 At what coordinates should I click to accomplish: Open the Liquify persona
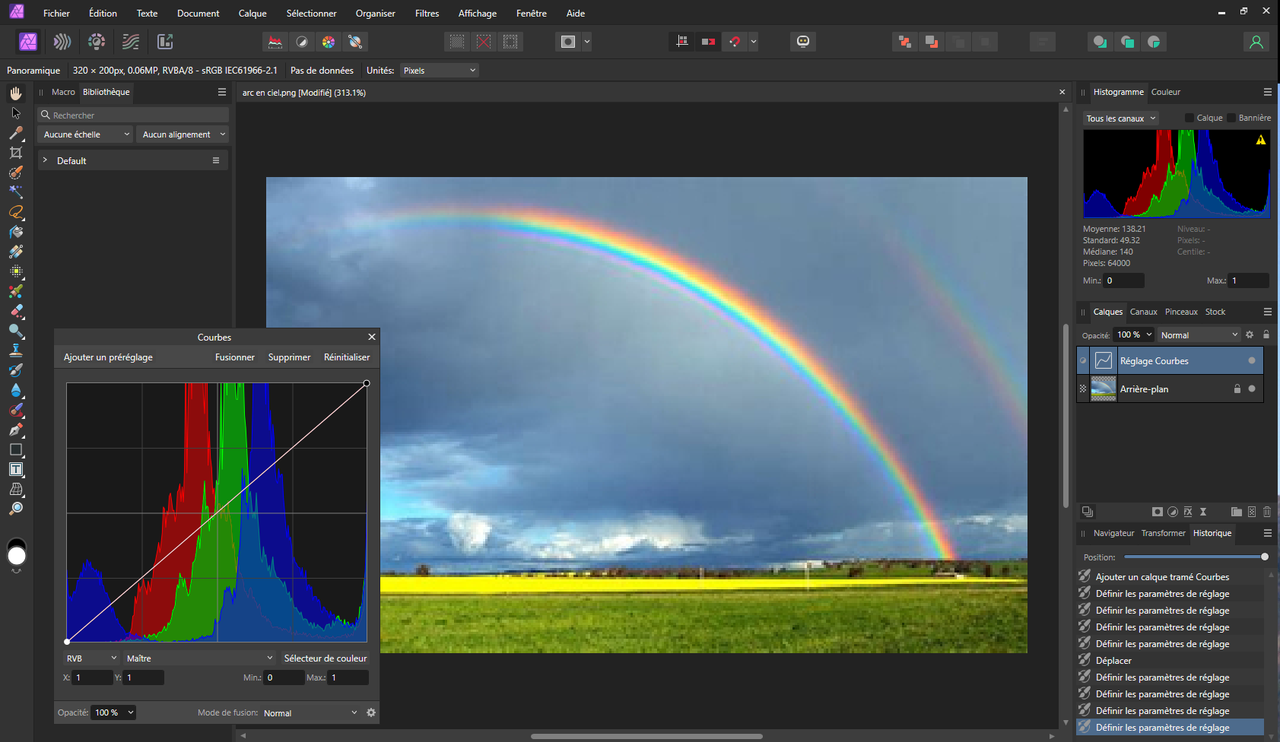click(x=62, y=42)
